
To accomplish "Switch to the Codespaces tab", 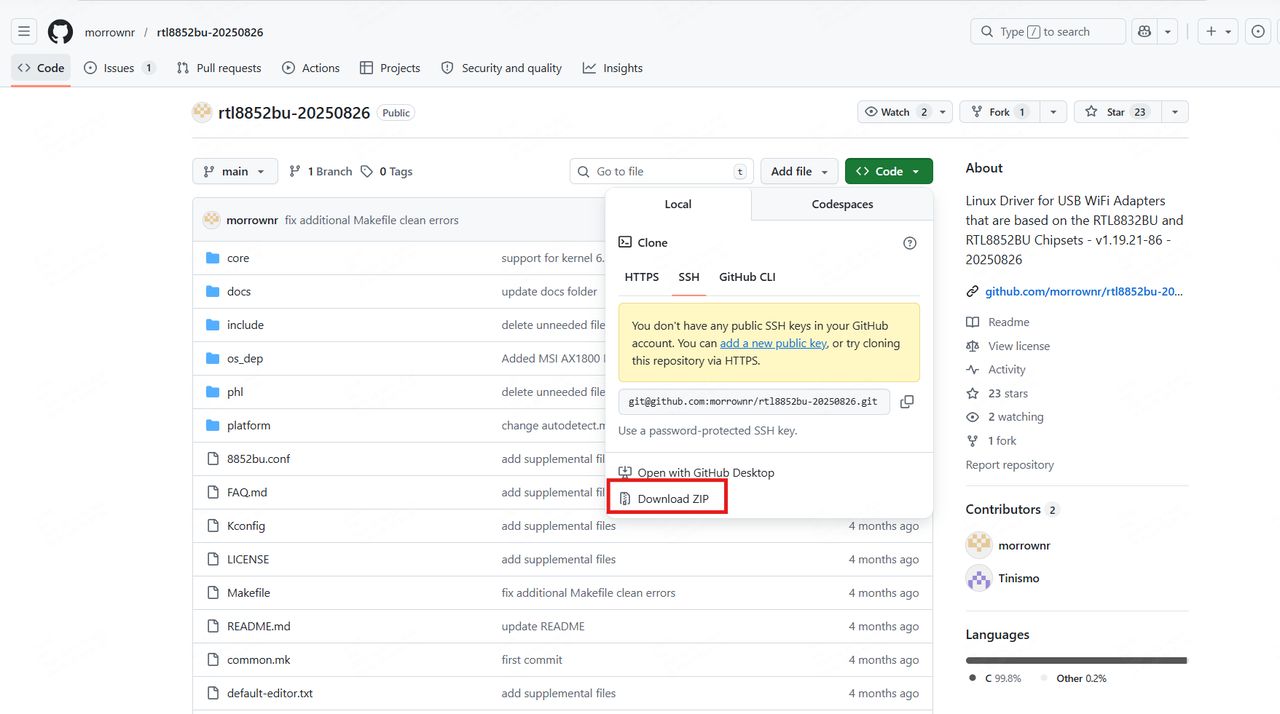I will point(842,204).
